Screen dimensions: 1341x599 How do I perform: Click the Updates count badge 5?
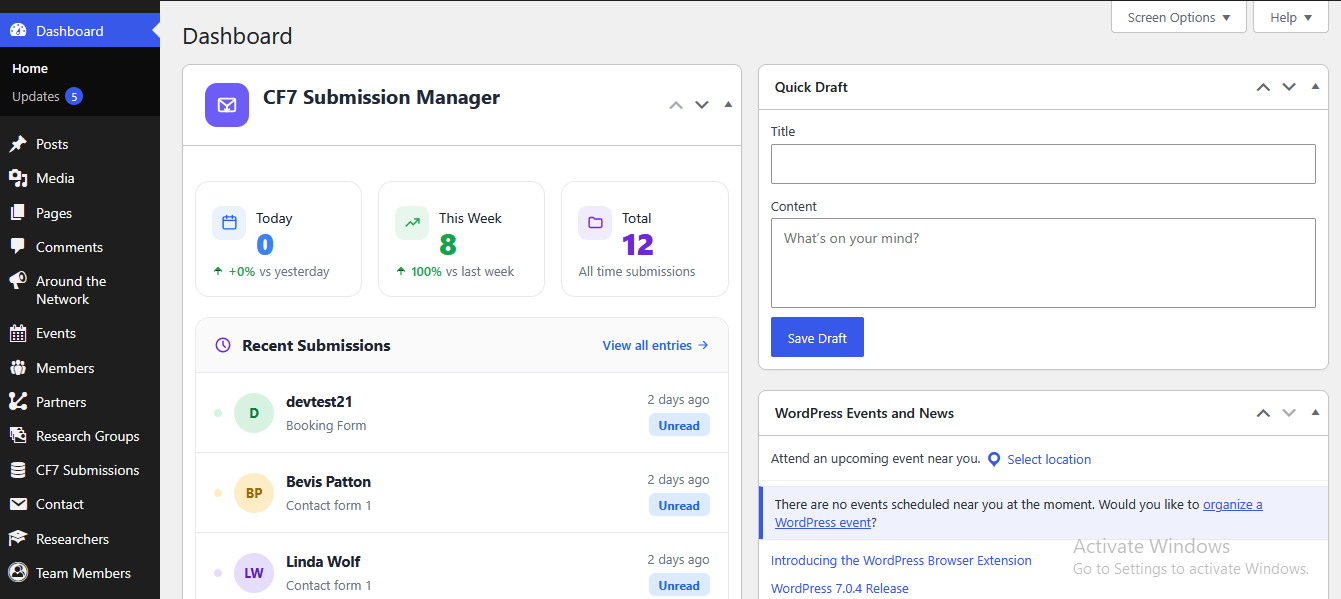tap(74, 97)
